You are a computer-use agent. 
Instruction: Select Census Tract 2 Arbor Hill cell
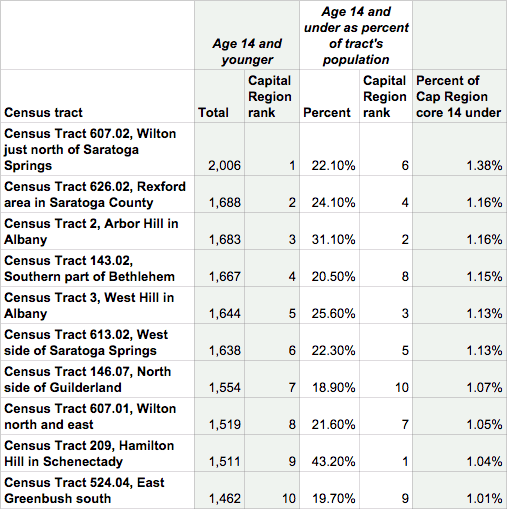[97, 231]
